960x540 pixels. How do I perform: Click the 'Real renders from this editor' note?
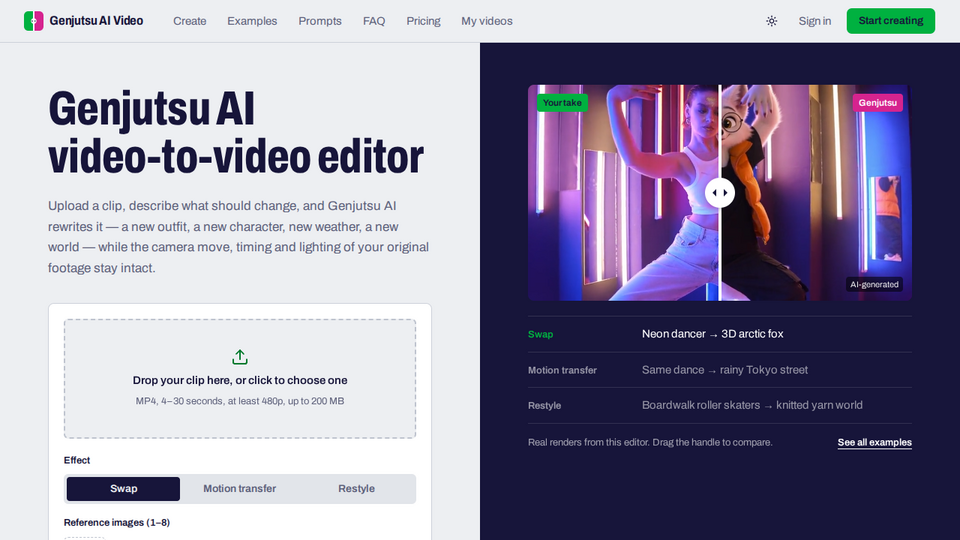coord(650,442)
